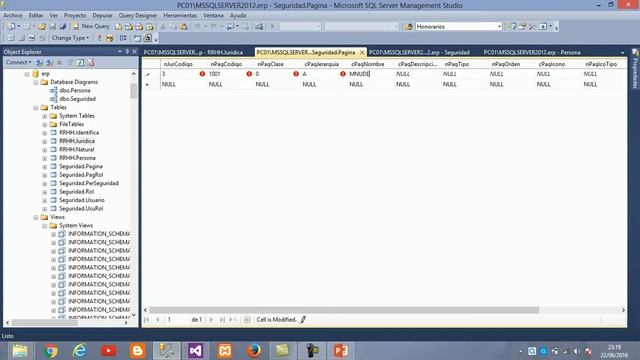Click the Open File folder icon in toolbar
The height and width of the screenshot is (360, 640).
click(42, 27)
